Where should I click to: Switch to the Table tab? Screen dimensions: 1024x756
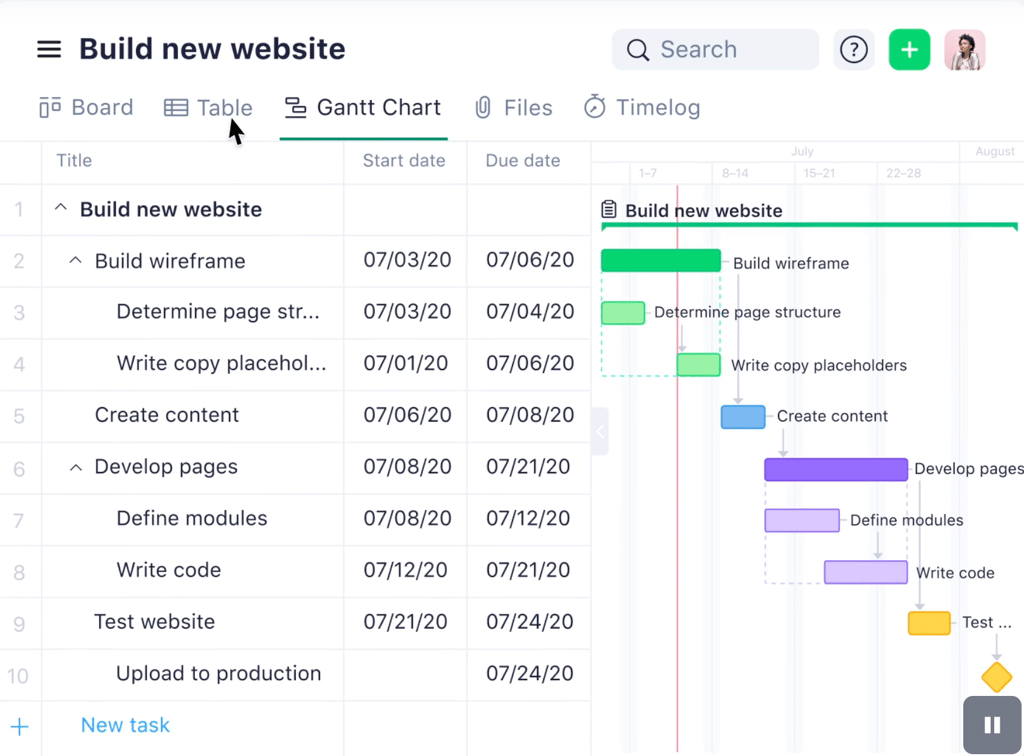tap(208, 106)
